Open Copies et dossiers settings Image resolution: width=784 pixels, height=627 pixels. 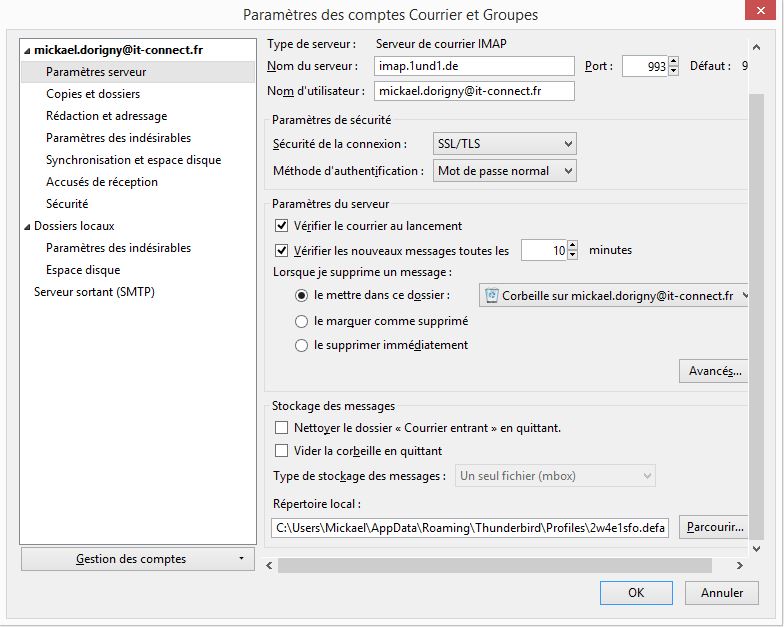coord(93,94)
